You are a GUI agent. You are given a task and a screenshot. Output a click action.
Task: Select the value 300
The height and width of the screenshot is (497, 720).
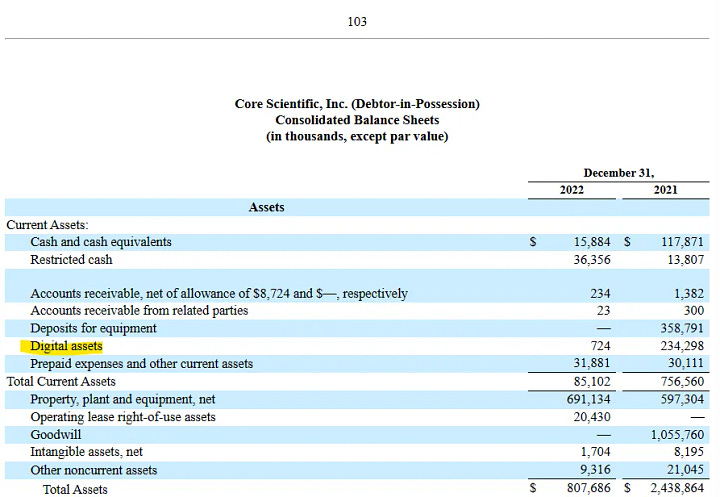coord(693,311)
